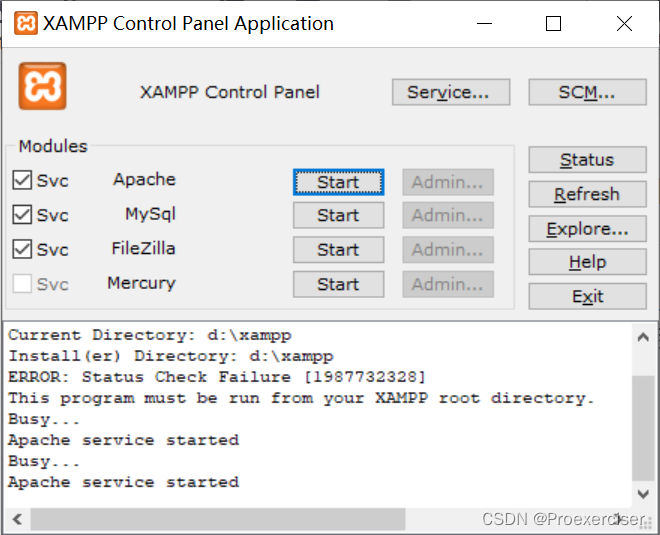
Task: Click the log scroll down arrow
Action: tap(643, 494)
